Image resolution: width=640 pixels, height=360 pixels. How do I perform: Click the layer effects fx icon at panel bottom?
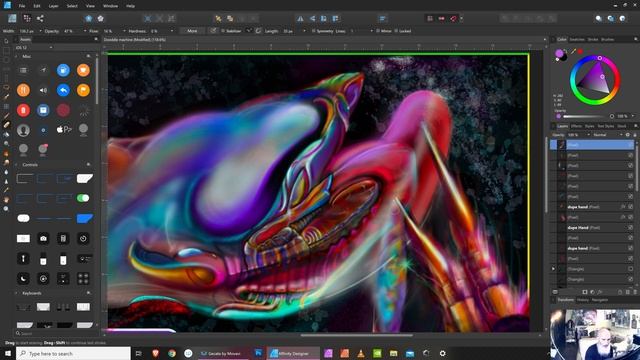pos(600,292)
